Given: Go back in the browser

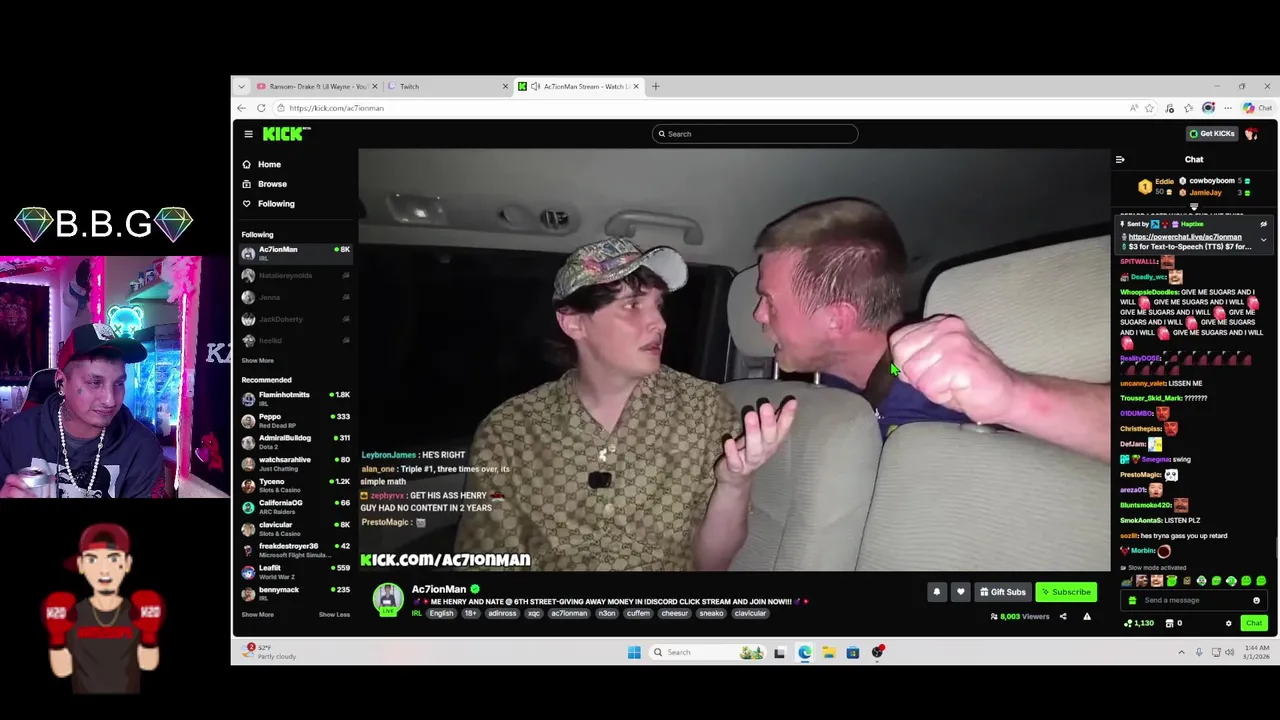Looking at the screenshot, I should click(x=241, y=108).
